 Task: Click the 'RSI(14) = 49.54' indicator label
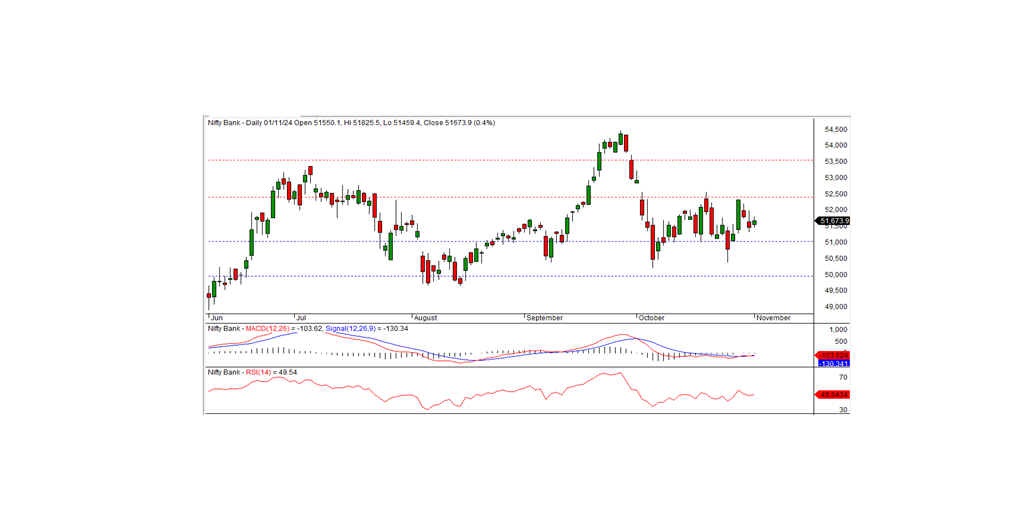270,373
